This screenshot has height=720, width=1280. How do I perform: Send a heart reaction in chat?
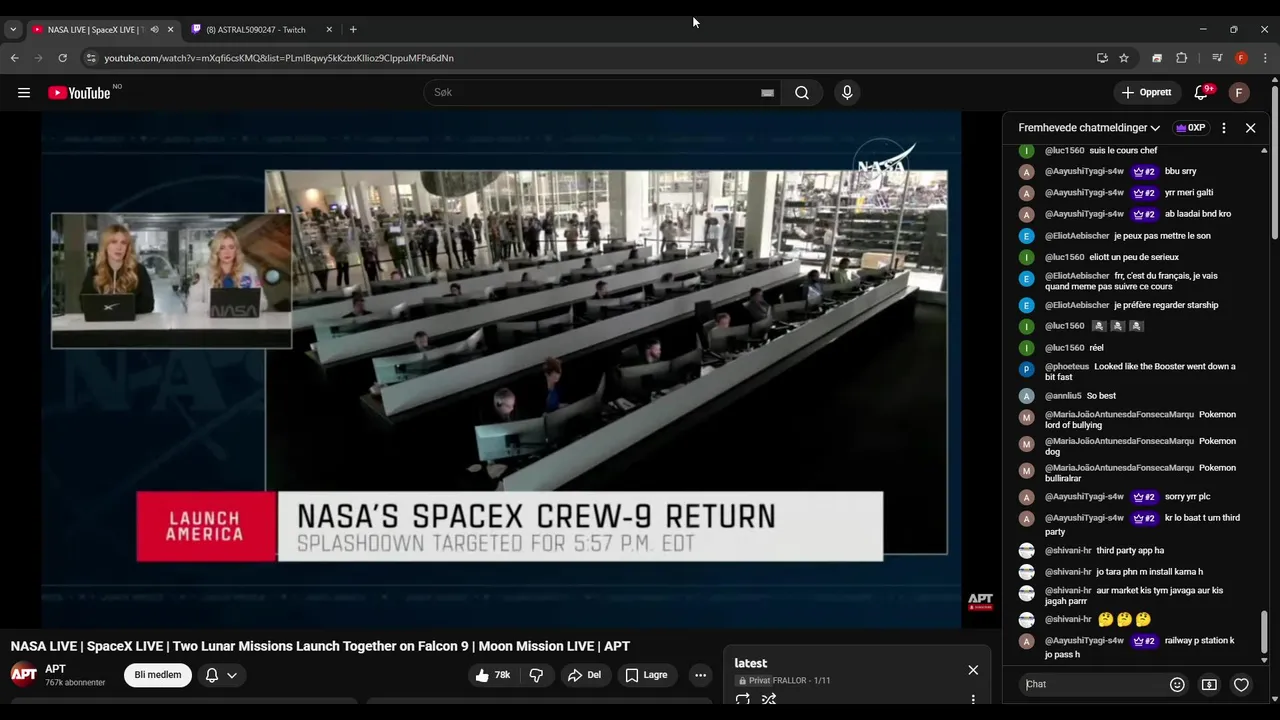(1241, 685)
